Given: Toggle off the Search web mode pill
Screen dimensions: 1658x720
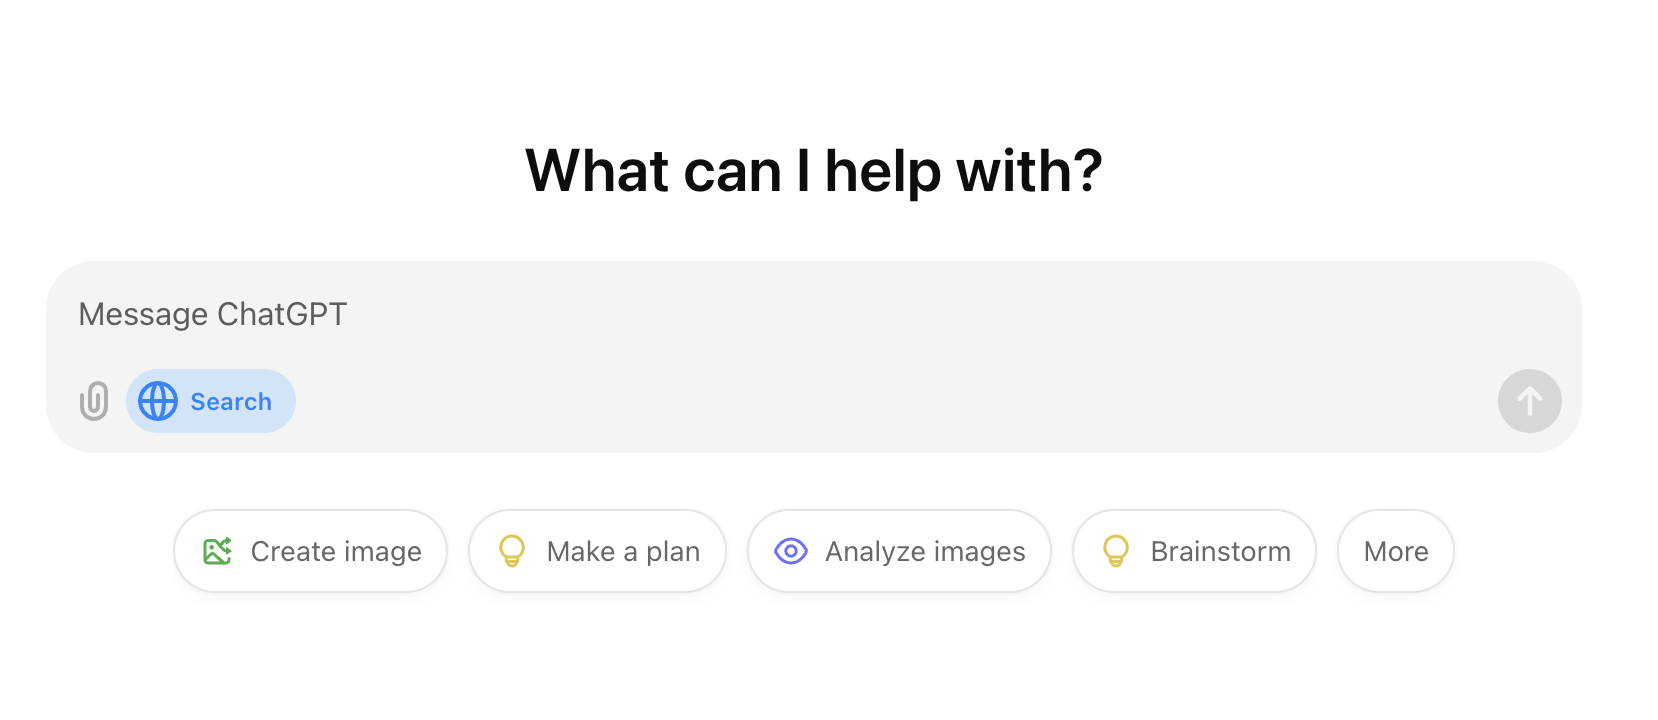Looking at the screenshot, I should pyautogui.click(x=211, y=401).
